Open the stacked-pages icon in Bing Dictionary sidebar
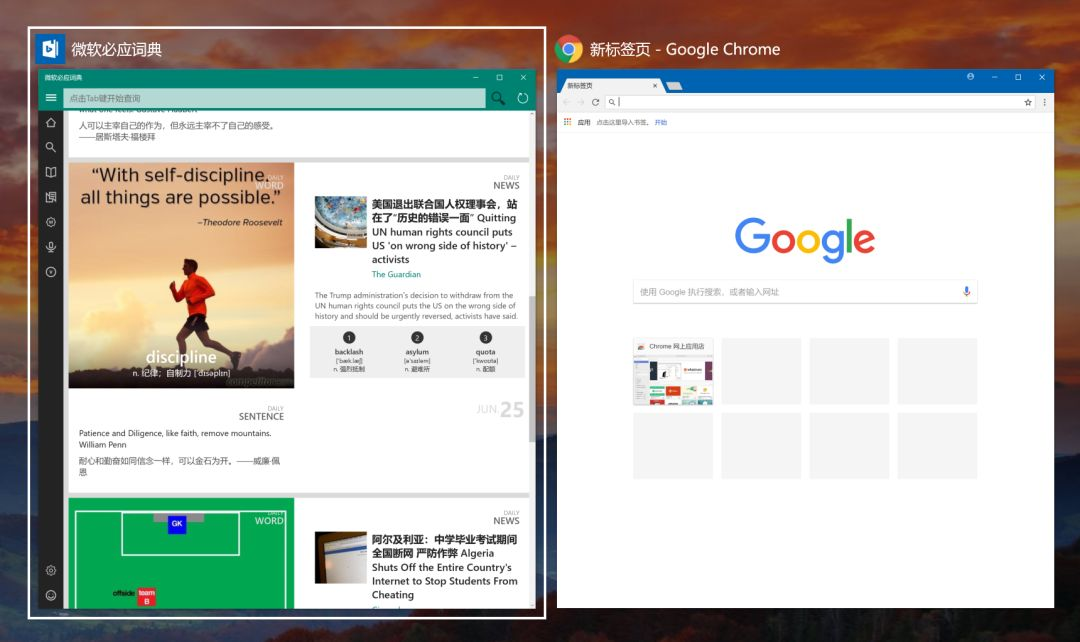The image size is (1080, 642). point(51,197)
